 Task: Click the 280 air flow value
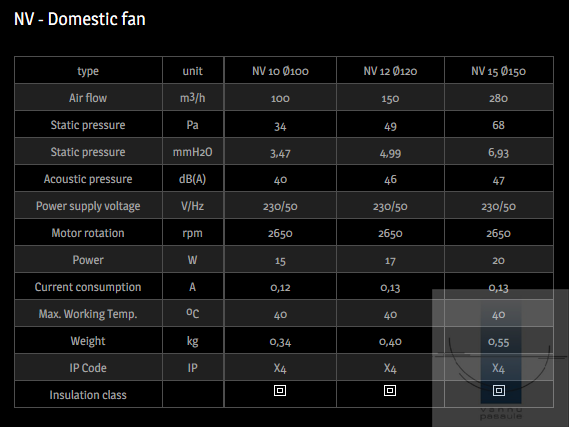coord(498,98)
